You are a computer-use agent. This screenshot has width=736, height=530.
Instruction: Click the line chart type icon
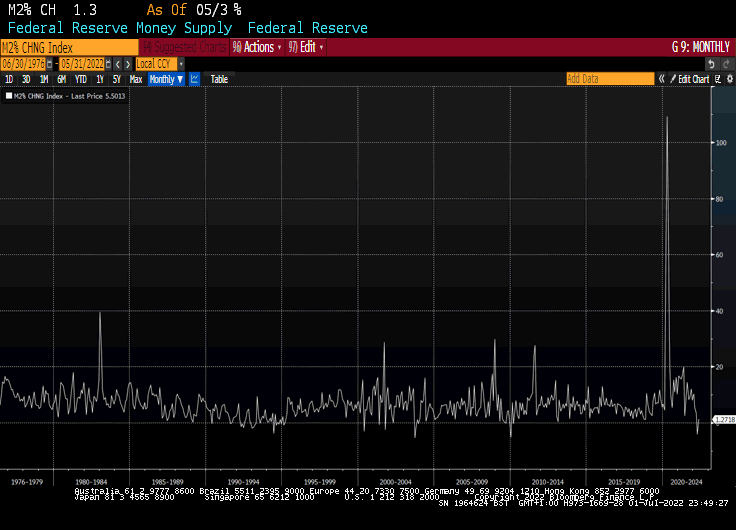coord(194,78)
